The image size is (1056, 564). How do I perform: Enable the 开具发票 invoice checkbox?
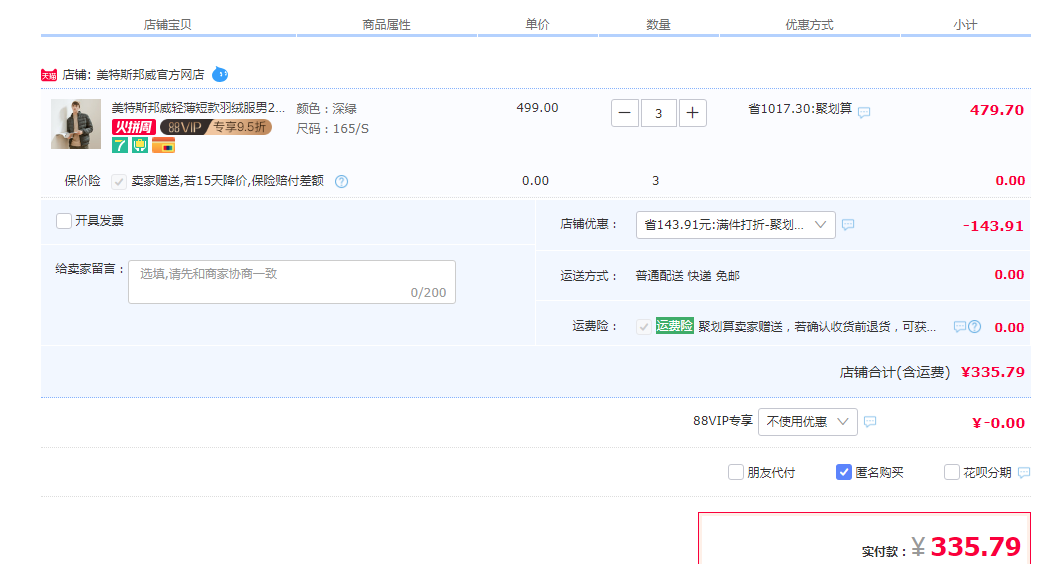64,221
